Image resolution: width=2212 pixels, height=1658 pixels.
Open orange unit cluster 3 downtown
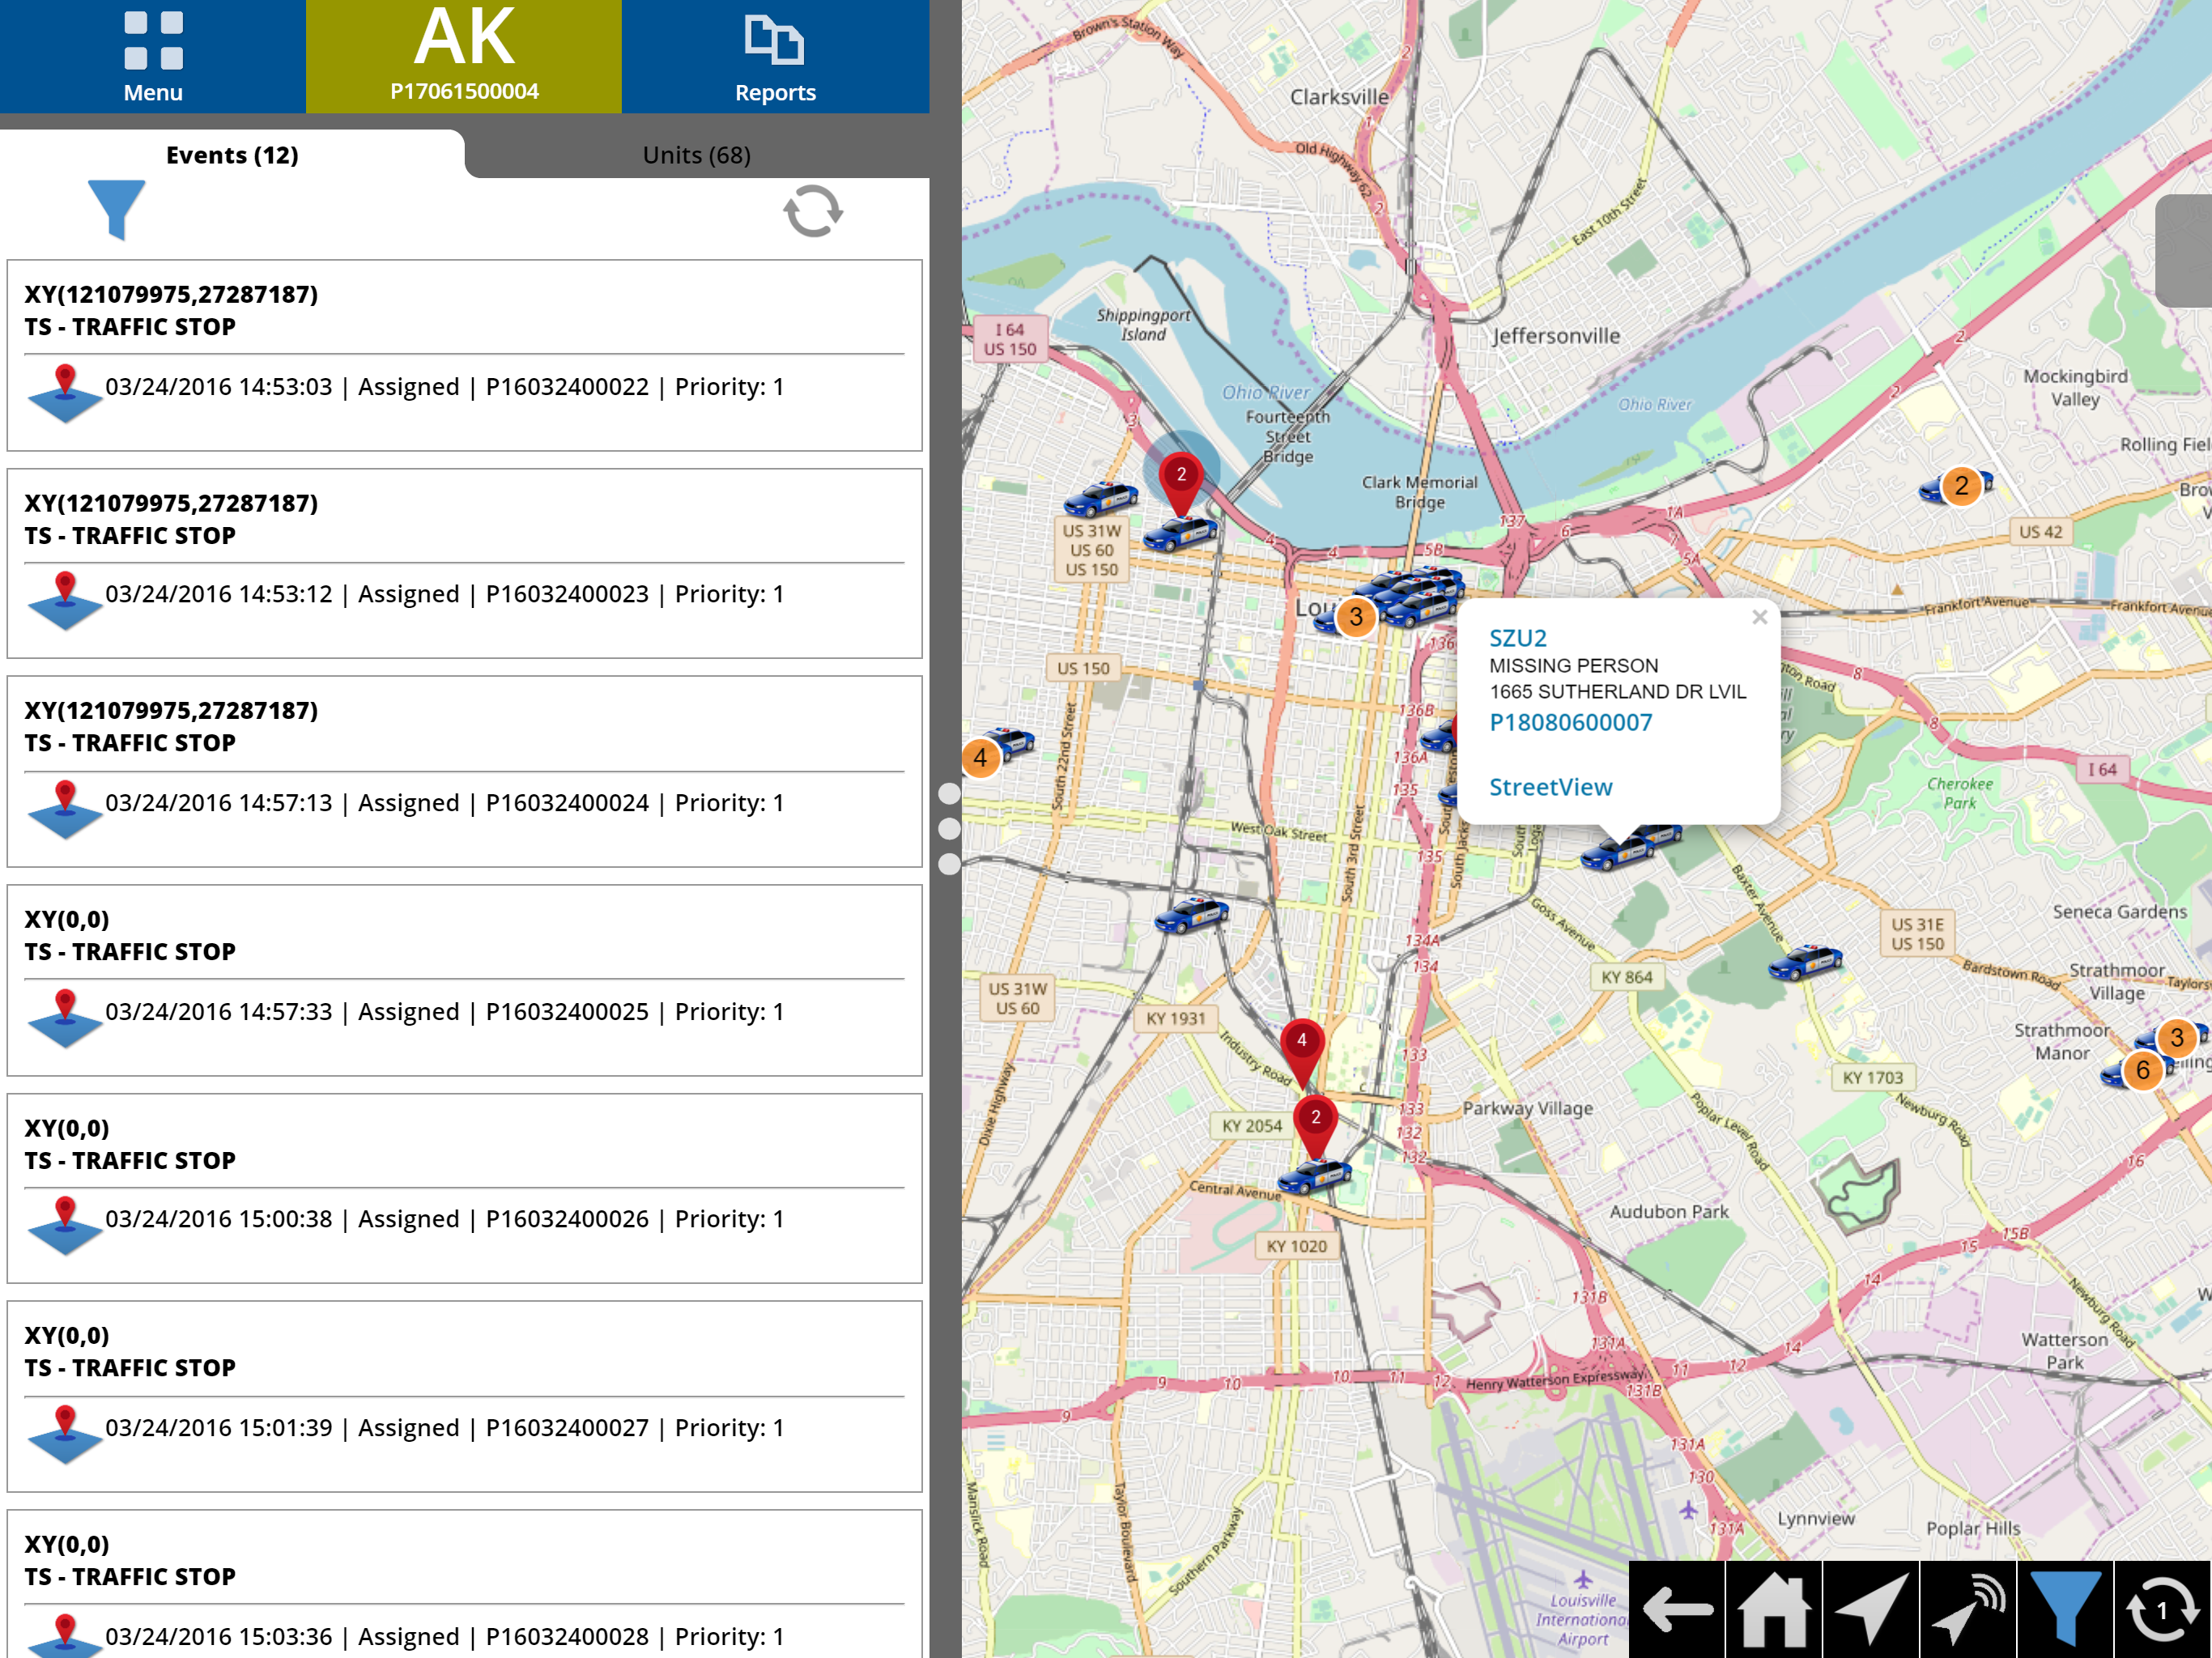point(1356,617)
